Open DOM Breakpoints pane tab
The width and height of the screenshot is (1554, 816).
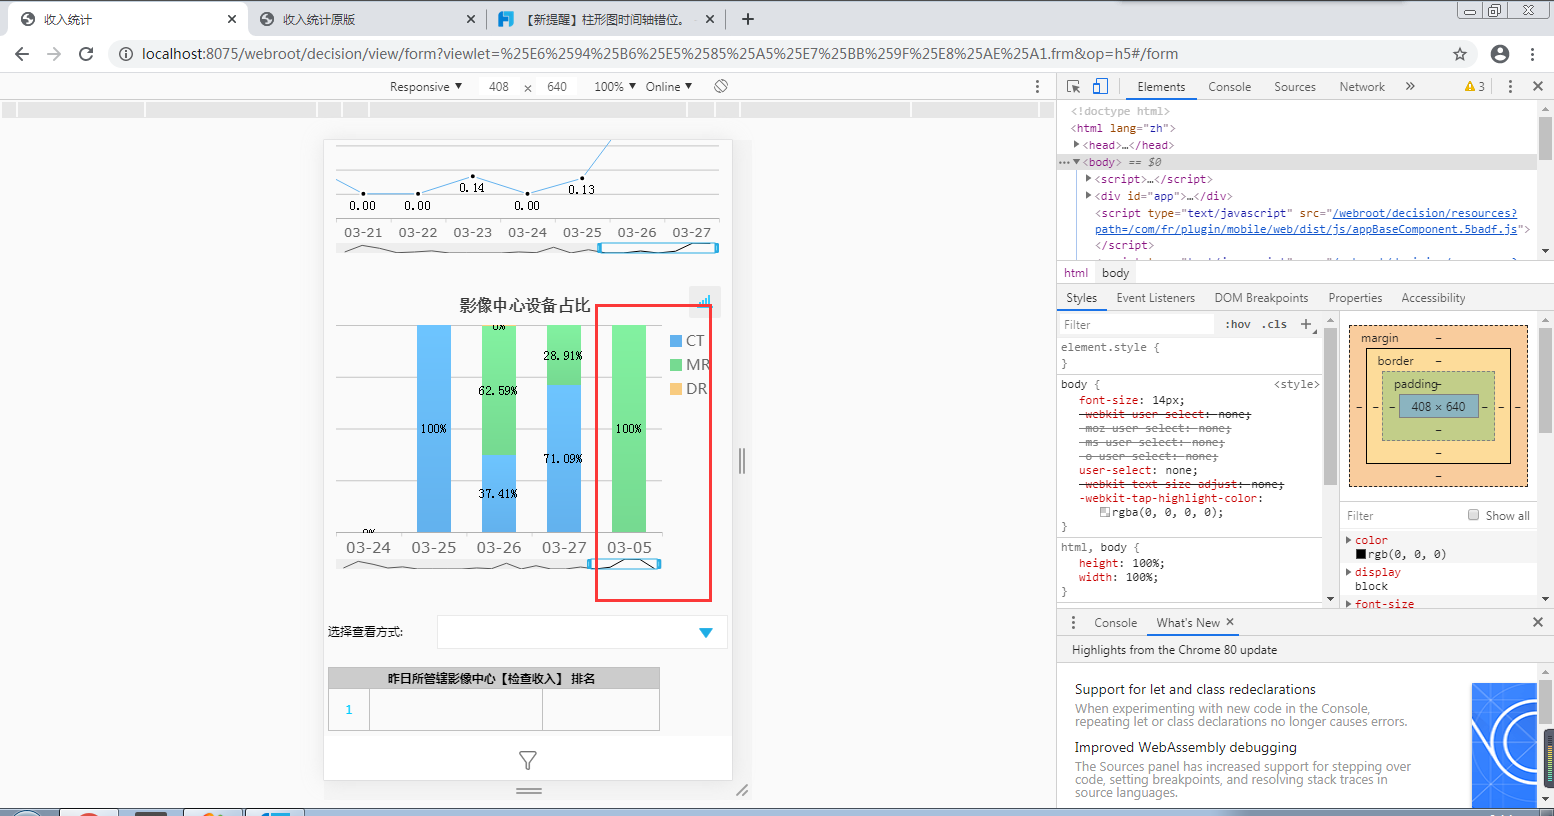[1261, 298]
